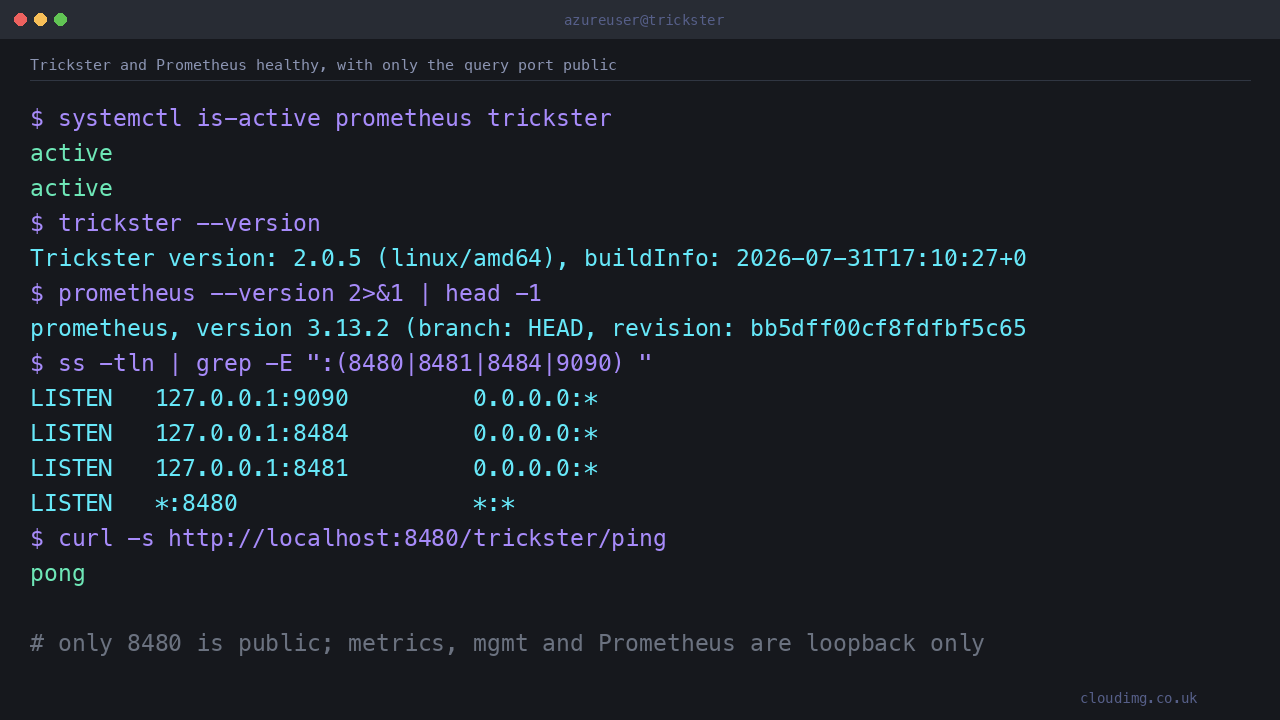Click the LISTEN row for 127.0.0.1:8484
The image size is (1280, 720).
[314, 433]
